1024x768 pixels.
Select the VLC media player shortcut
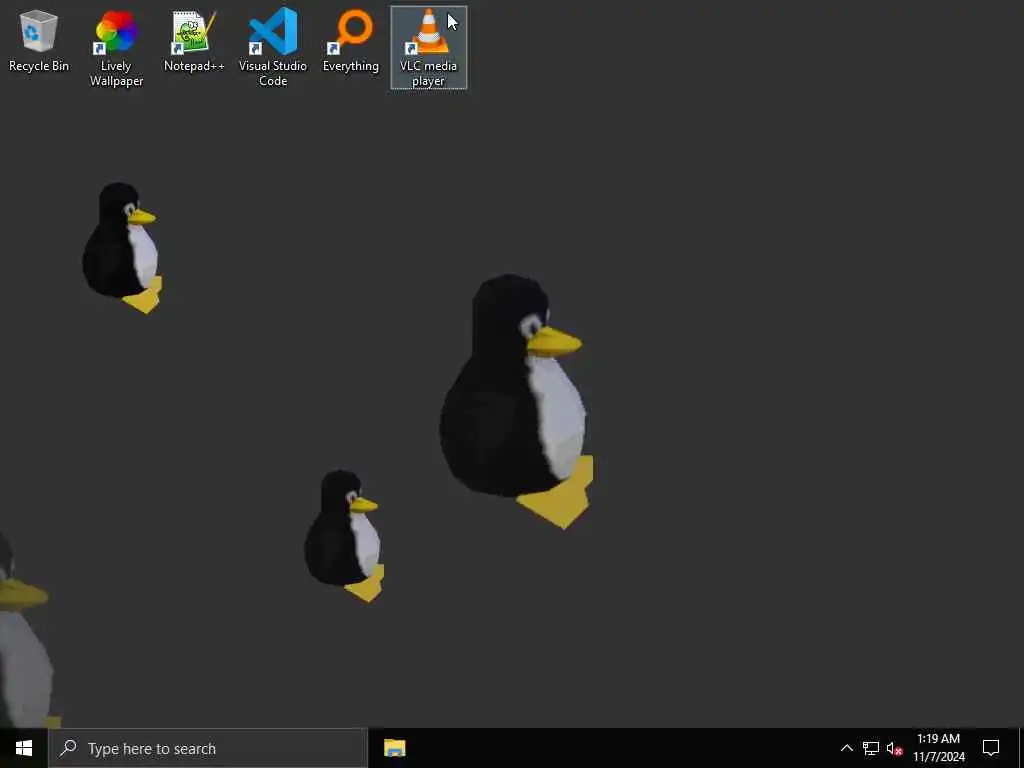428,48
